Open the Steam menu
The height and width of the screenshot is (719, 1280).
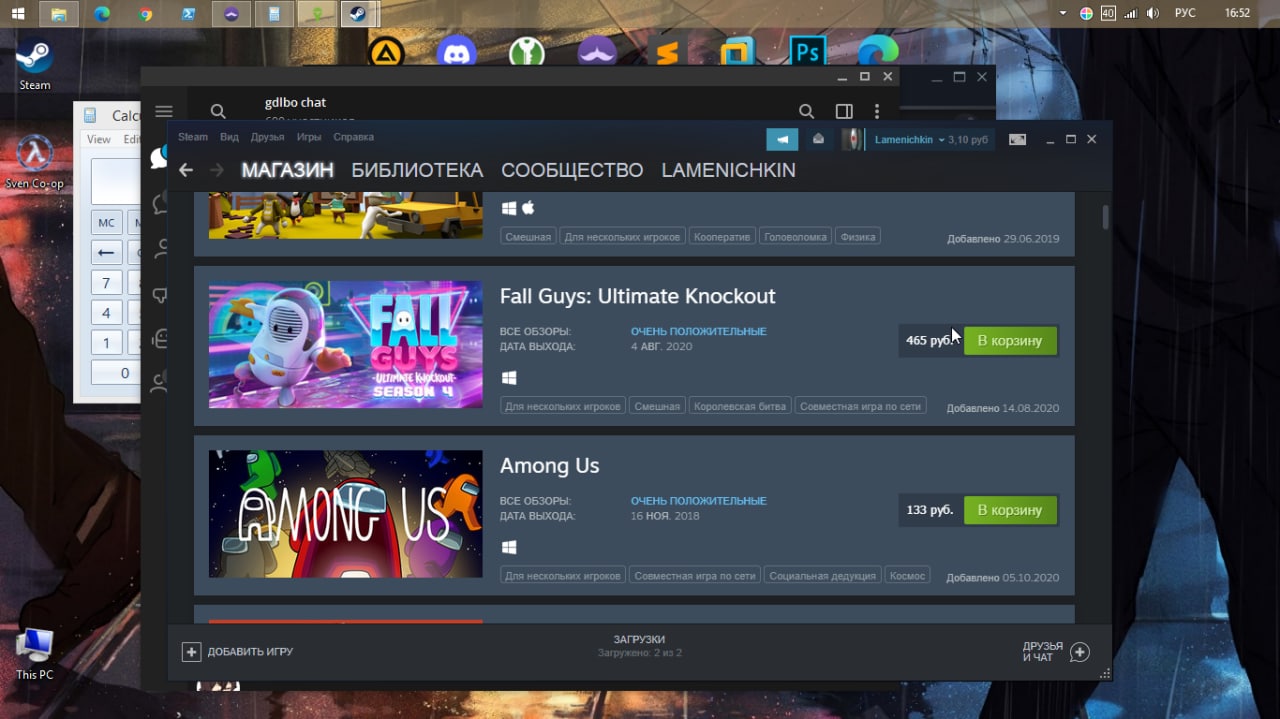(x=193, y=137)
